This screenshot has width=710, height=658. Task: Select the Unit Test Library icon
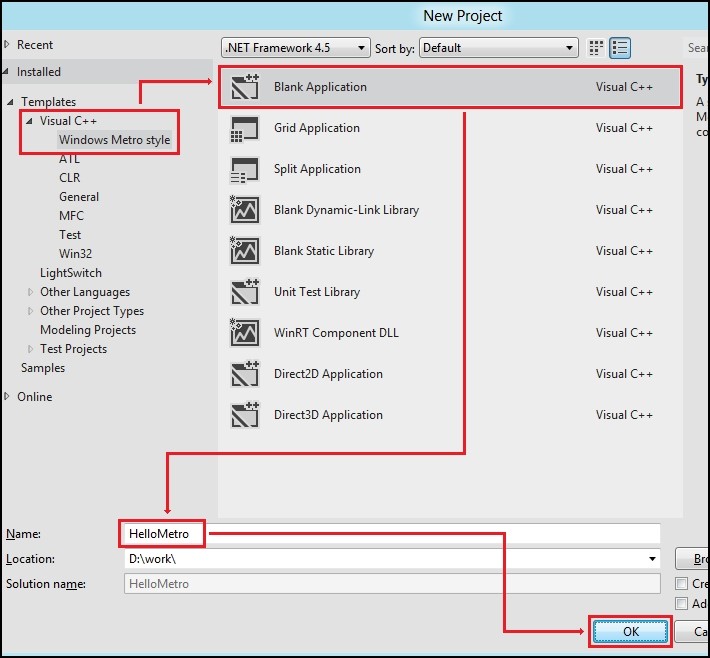[245, 293]
